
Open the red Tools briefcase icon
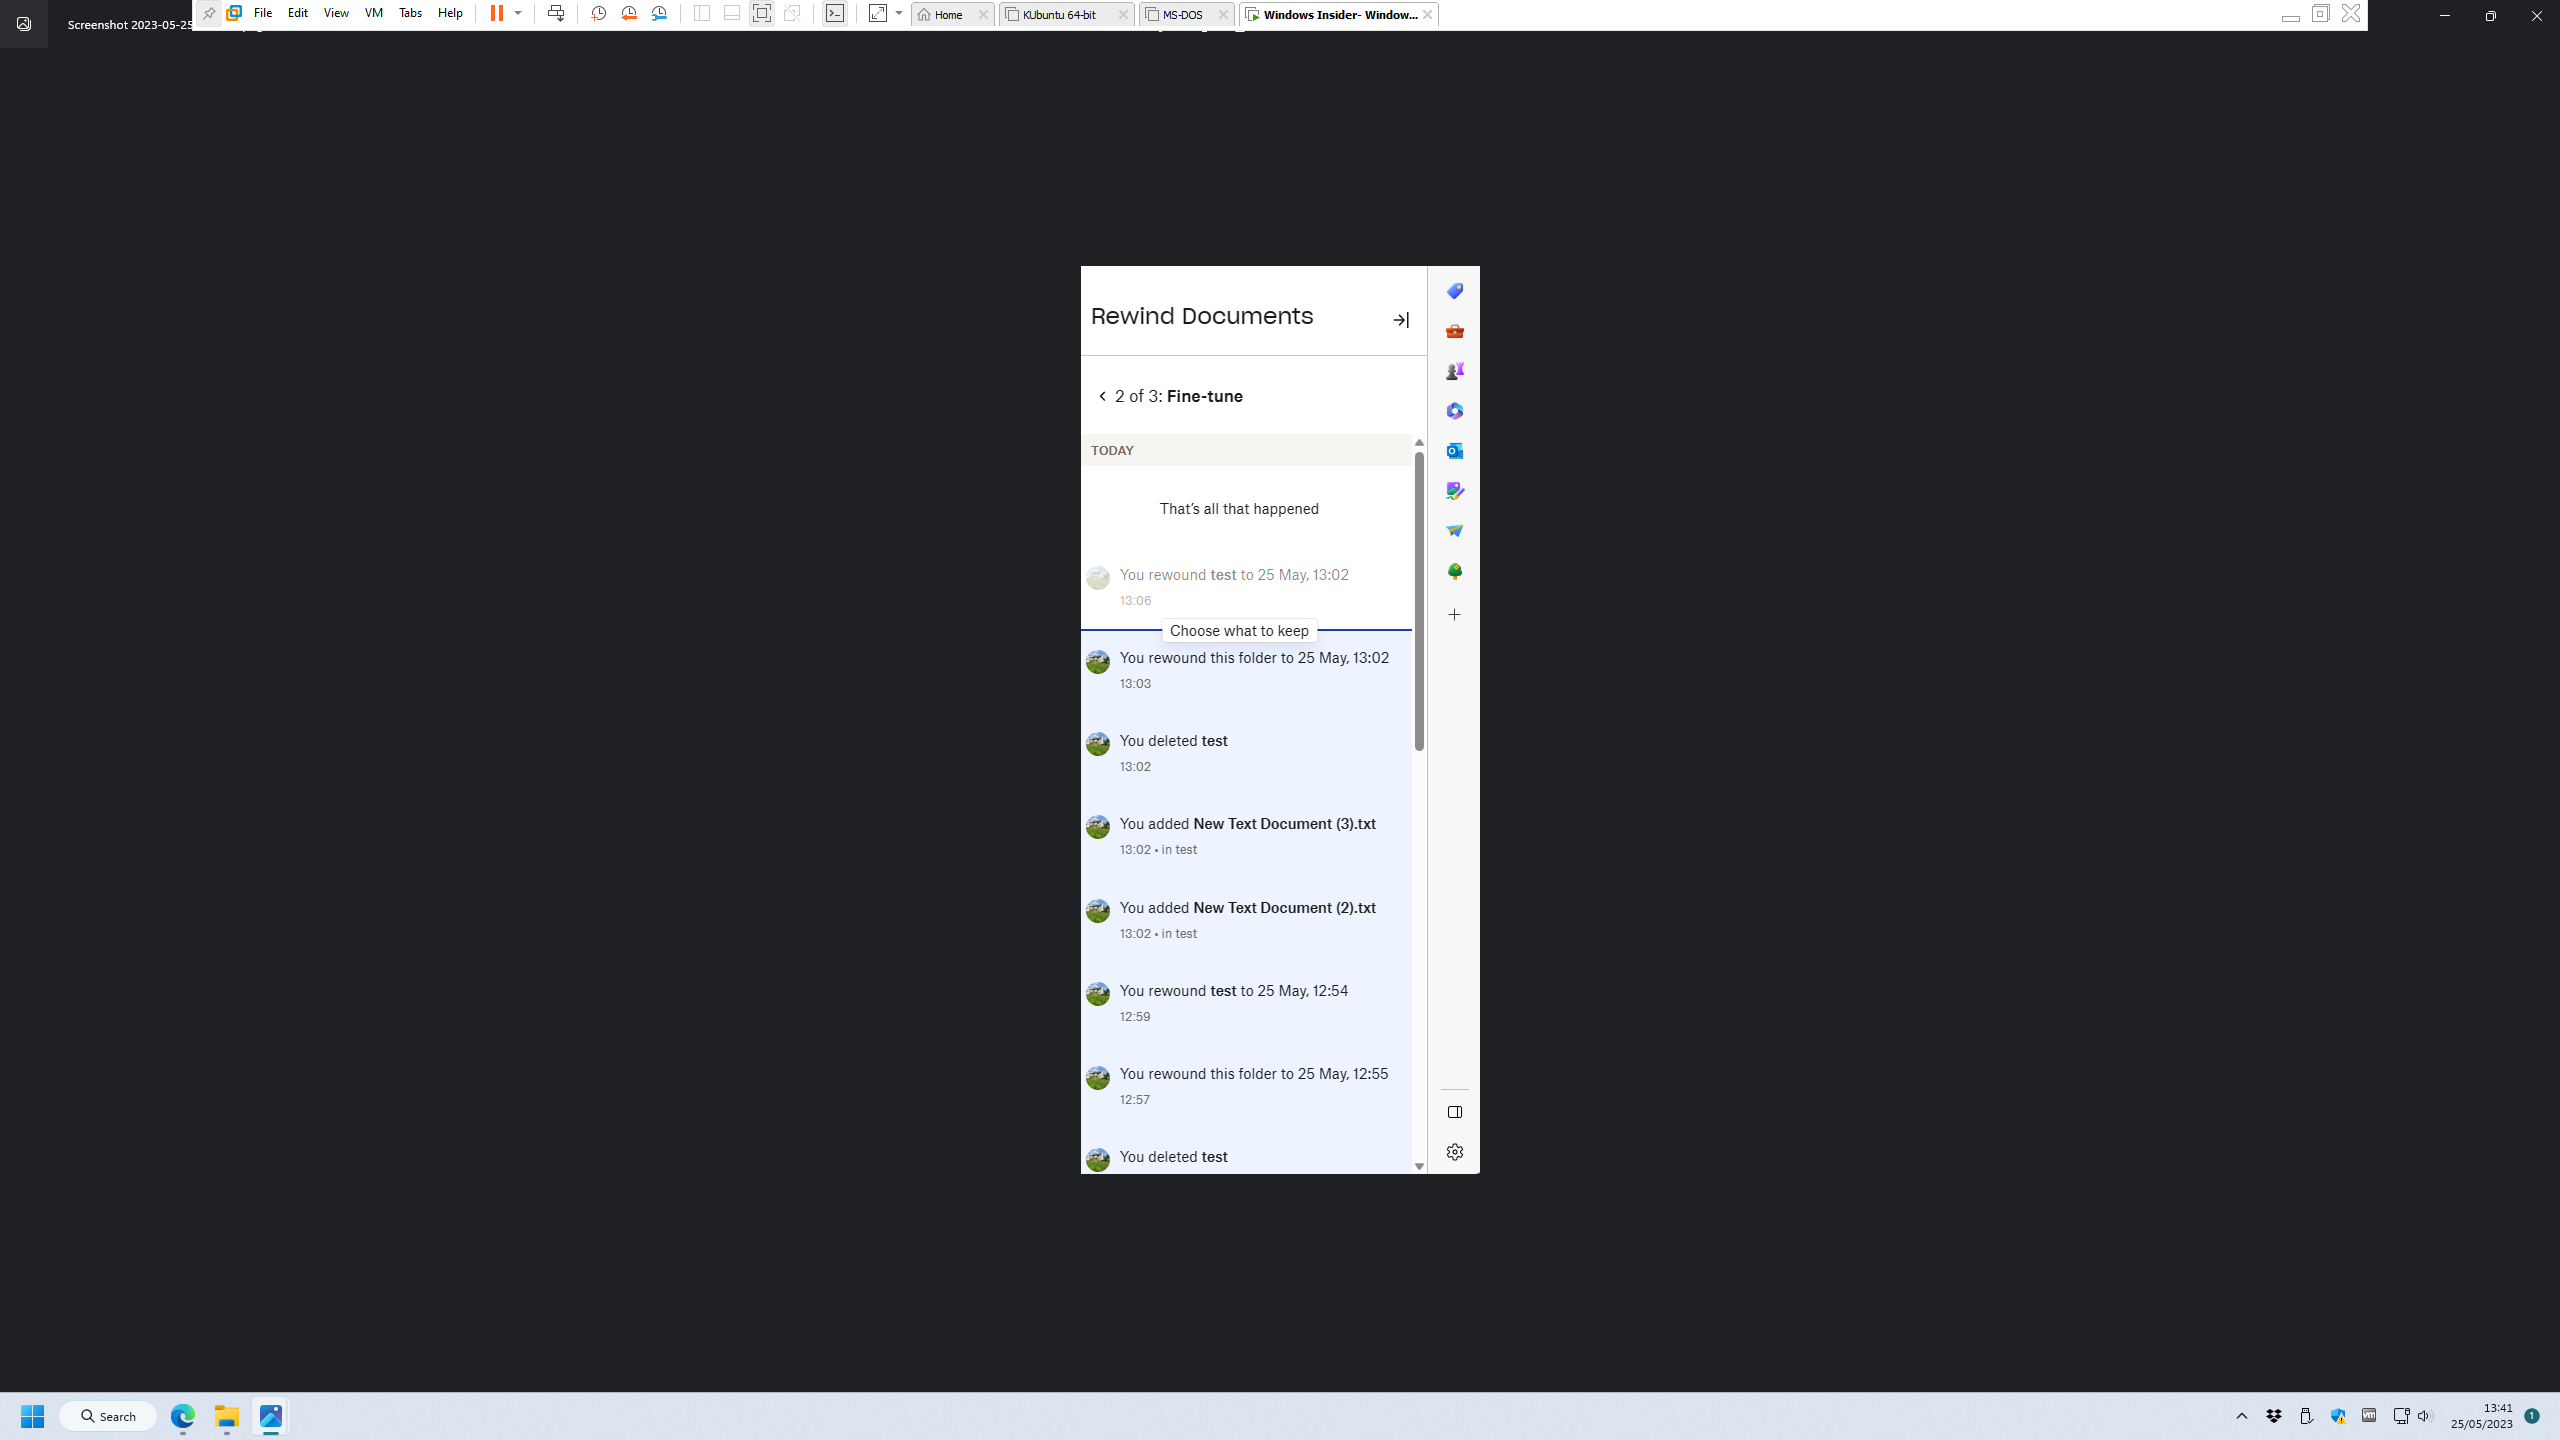1455,331
